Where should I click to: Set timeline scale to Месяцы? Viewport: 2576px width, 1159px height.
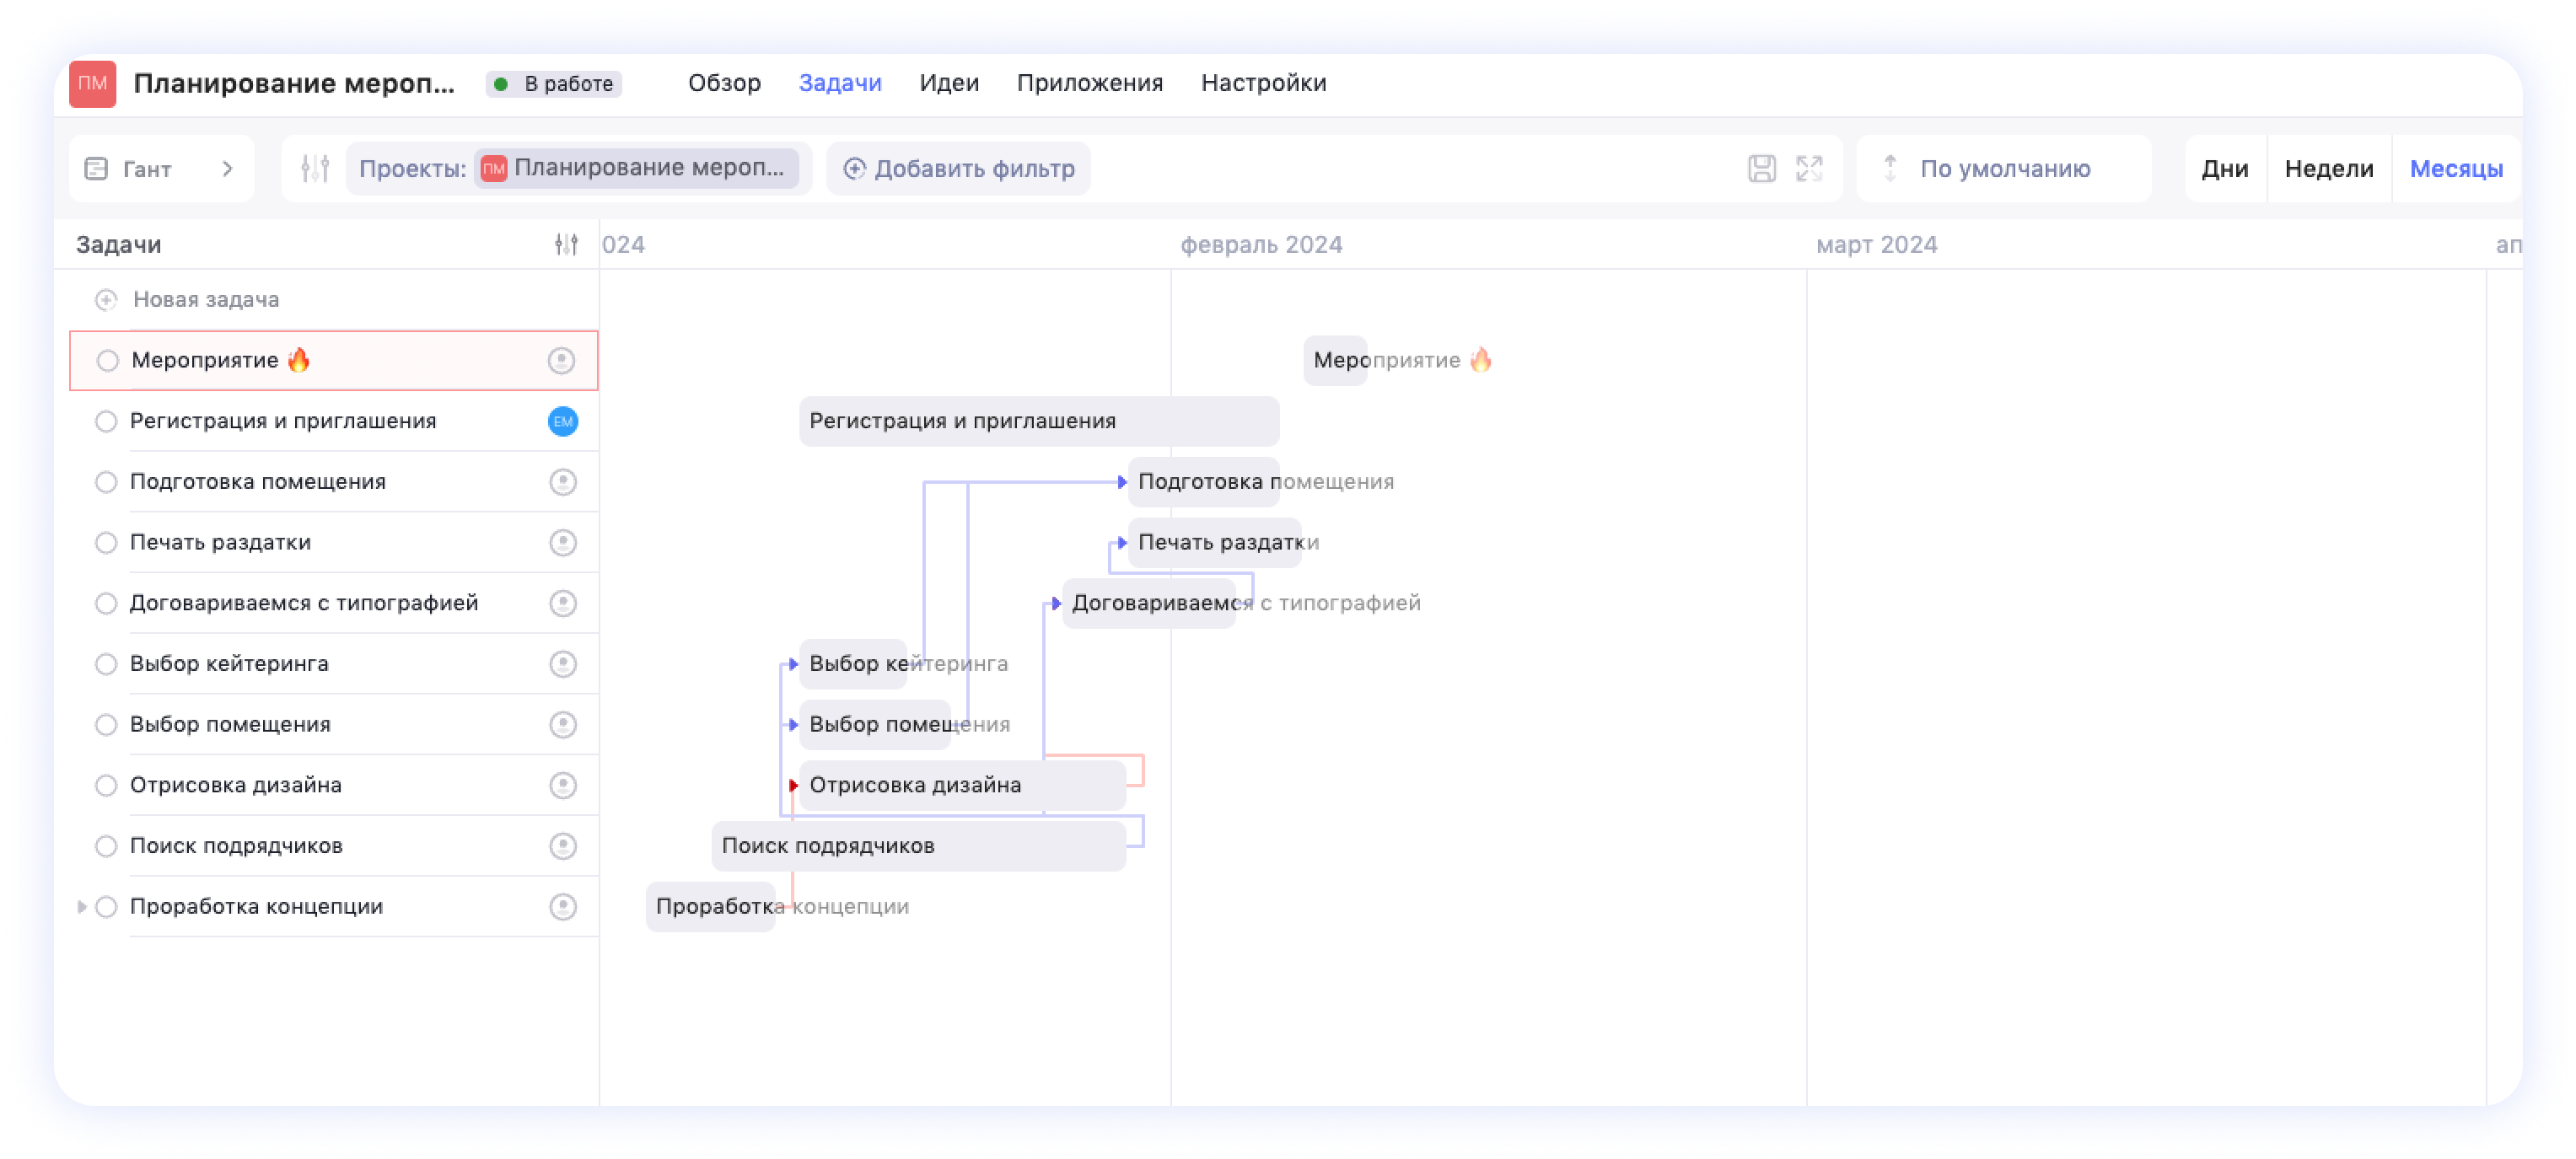click(x=2456, y=169)
